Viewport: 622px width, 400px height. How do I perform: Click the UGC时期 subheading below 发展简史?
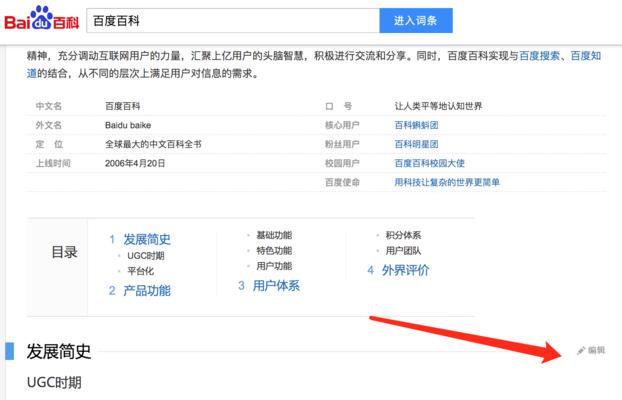coord(54,383)
